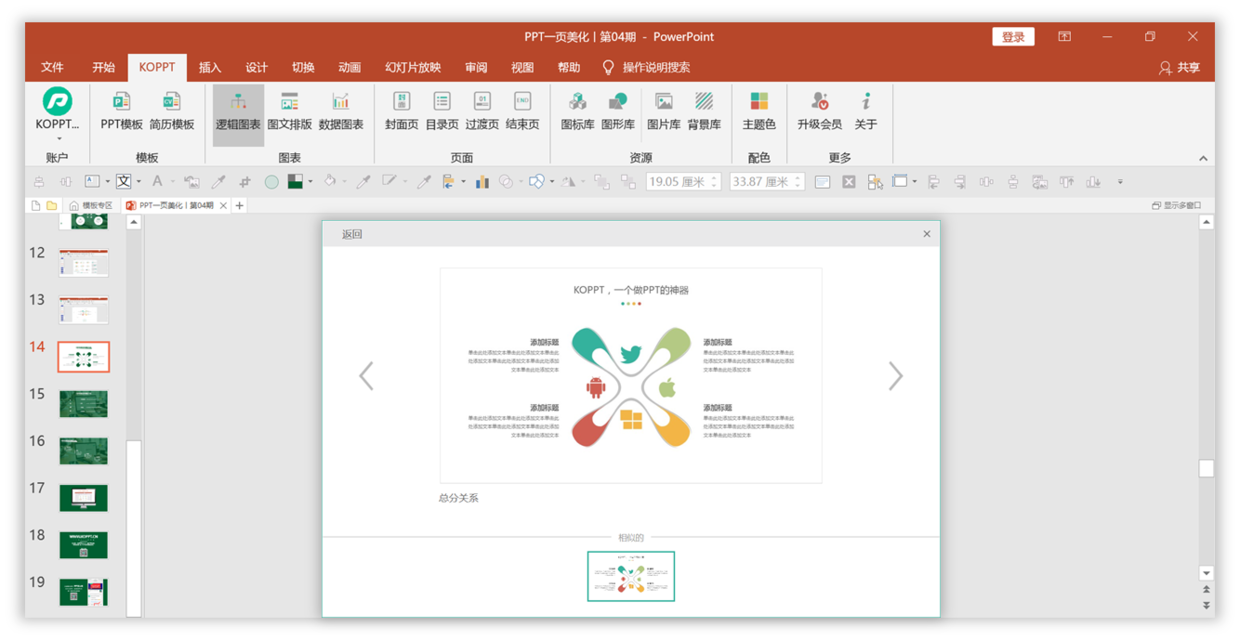The image size is (1240, 640).
Task: Insert a 过渡页 transition page
Action: 482,111
